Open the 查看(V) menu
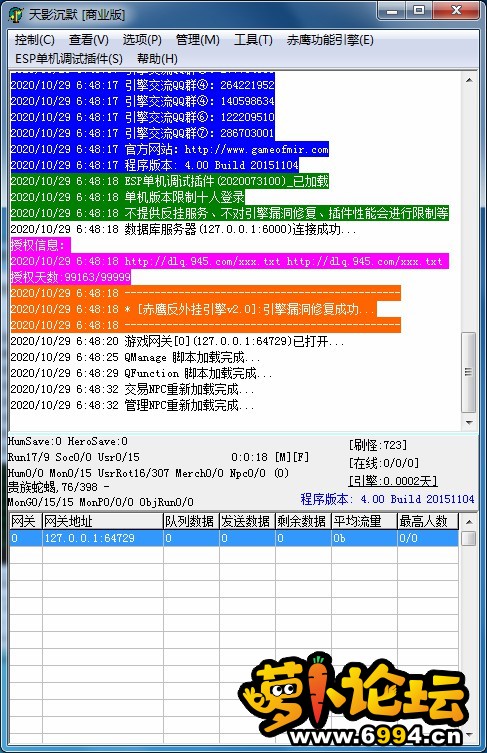Image resolution: width=487 pixels, height=753 pixels. pyautogui.click(x=88, y=40)
